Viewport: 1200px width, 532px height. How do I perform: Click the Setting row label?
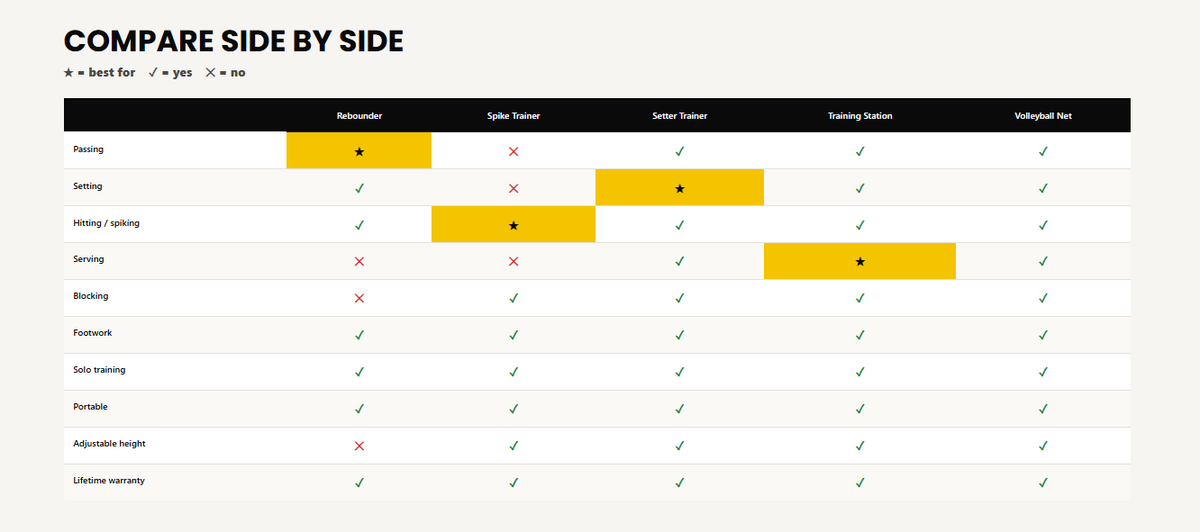(x=87, y=187)
